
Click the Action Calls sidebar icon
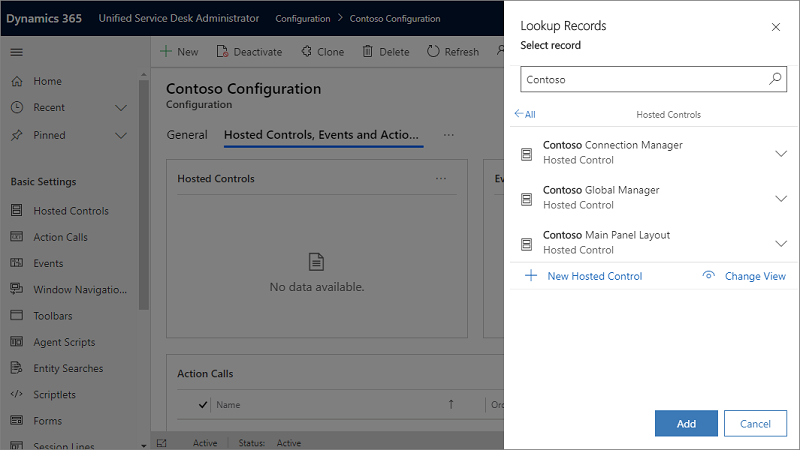[x=17, y=237]
